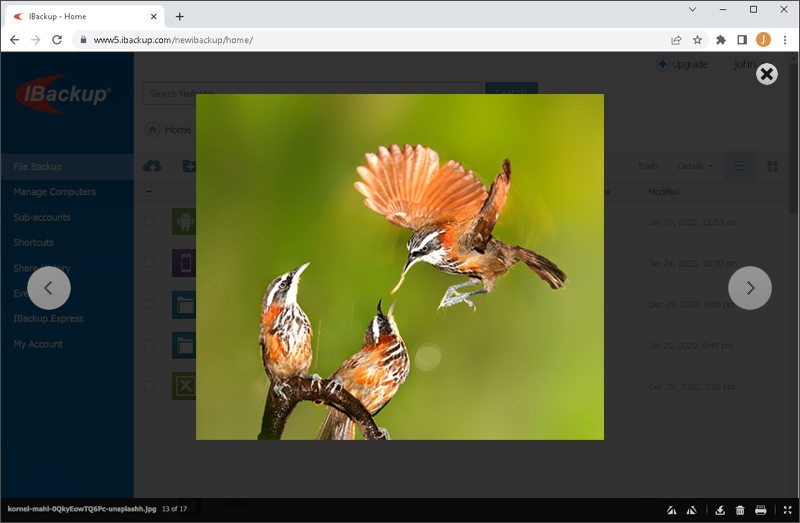Delete the image using the trash icon

[x=740, y=510]
